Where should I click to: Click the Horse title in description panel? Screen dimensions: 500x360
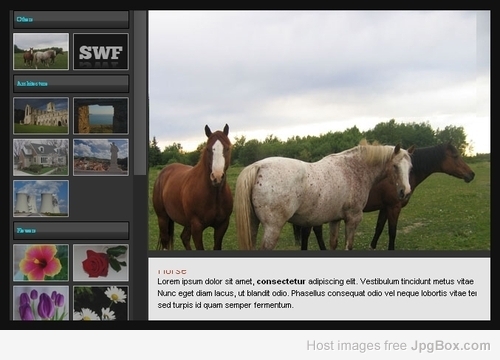[172, 271]
